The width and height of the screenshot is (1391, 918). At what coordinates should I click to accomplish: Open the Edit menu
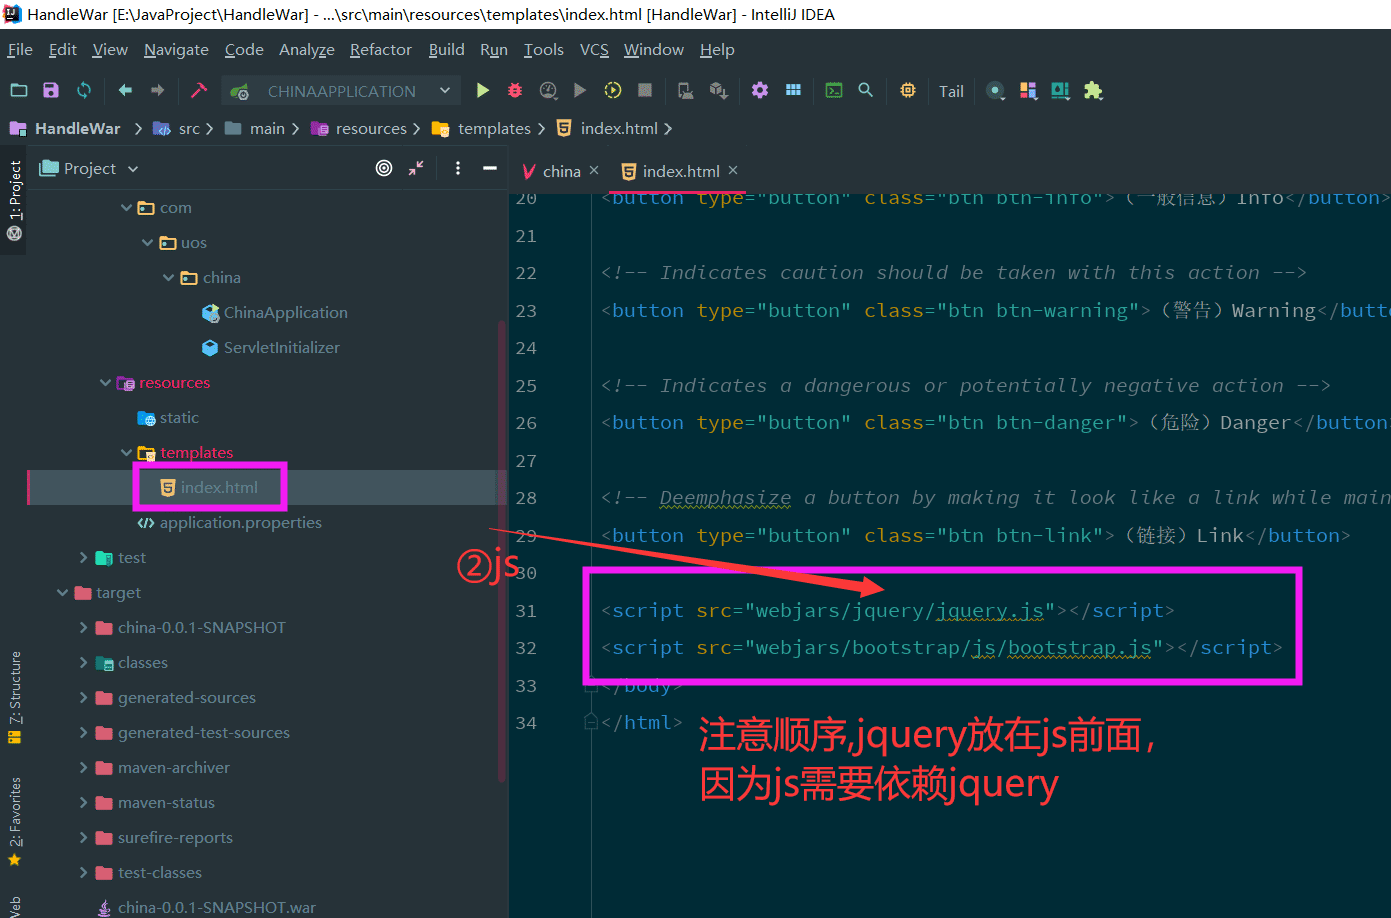point(62,49)
